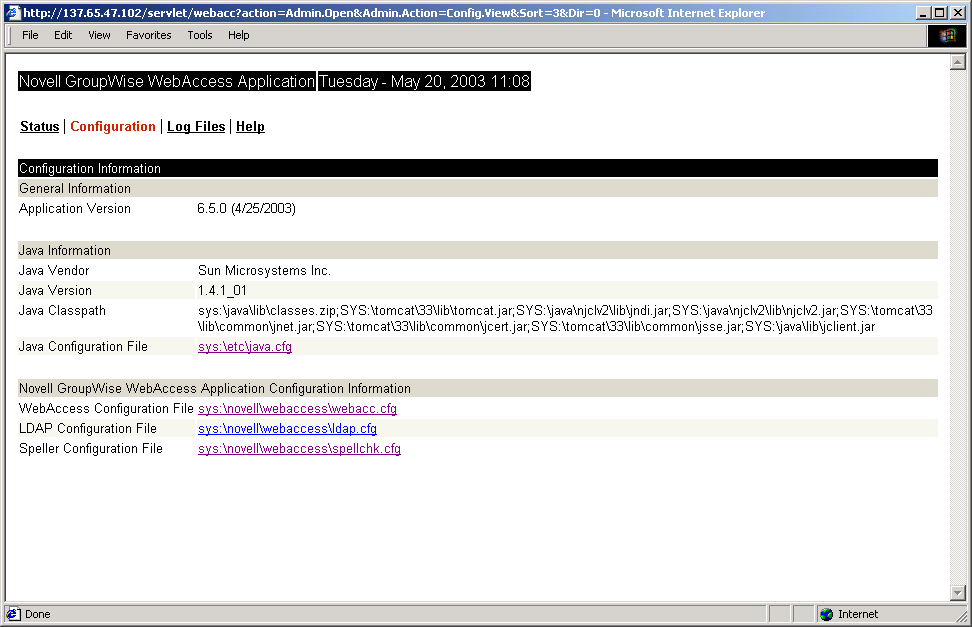Image resolution: width=972 pixels, height=627 pixels.
Task: Click the animated browser logo at top right
Action: (946, 35)
